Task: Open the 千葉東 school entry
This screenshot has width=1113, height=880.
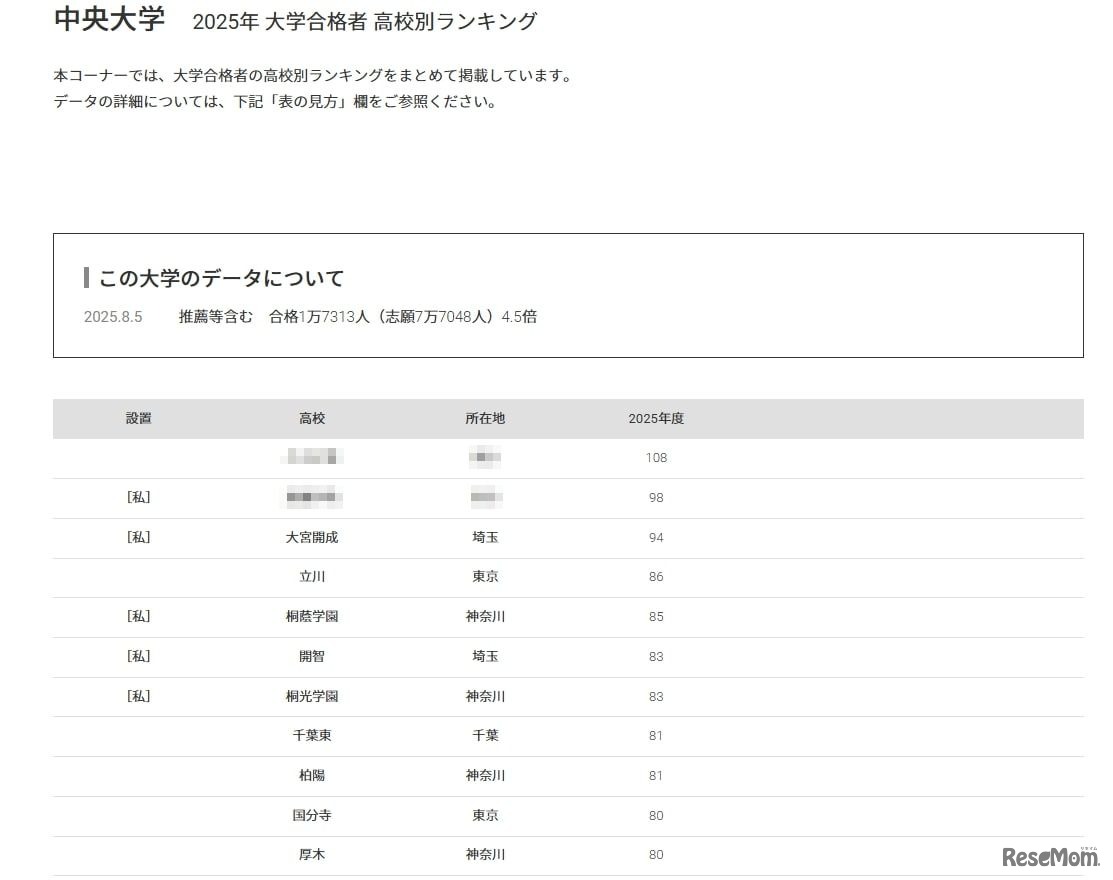Action: pyautogui.click(x=313, y=735)
